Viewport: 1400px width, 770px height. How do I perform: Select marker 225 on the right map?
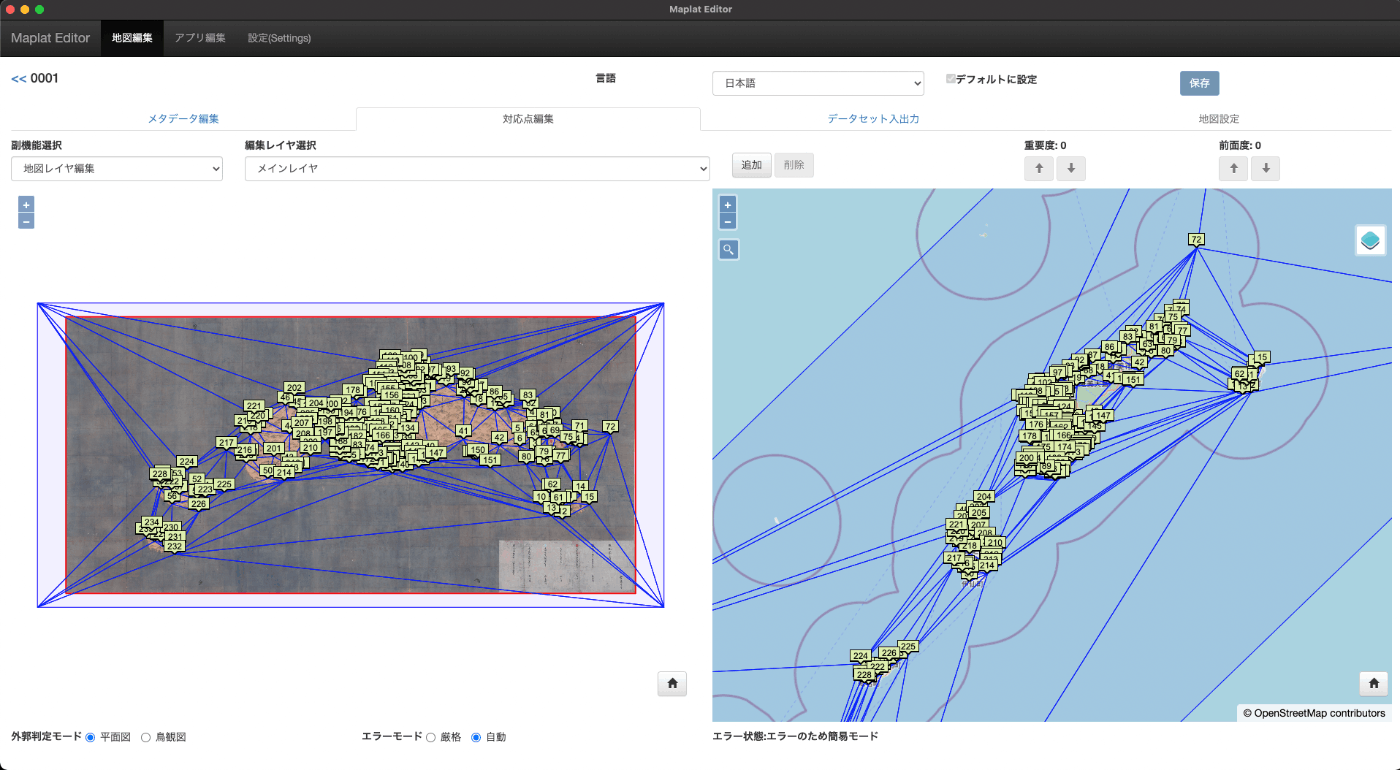click(908, 646)
